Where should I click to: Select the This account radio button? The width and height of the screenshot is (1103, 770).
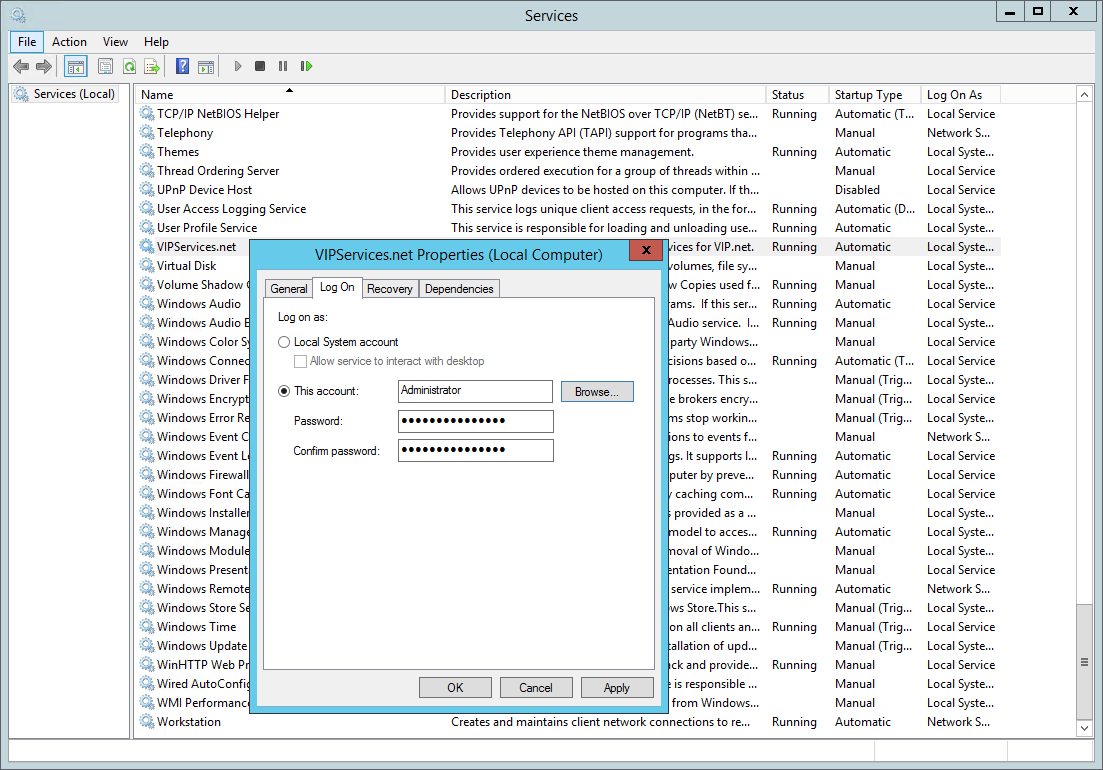point(284,391)
